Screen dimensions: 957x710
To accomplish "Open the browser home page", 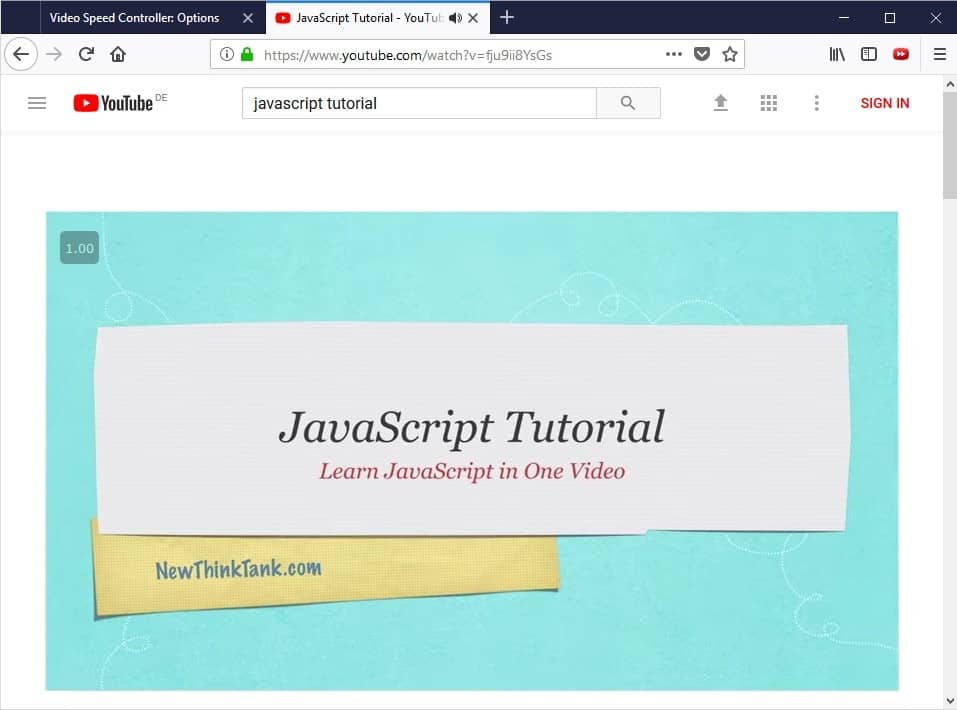I will pos(118,54).
